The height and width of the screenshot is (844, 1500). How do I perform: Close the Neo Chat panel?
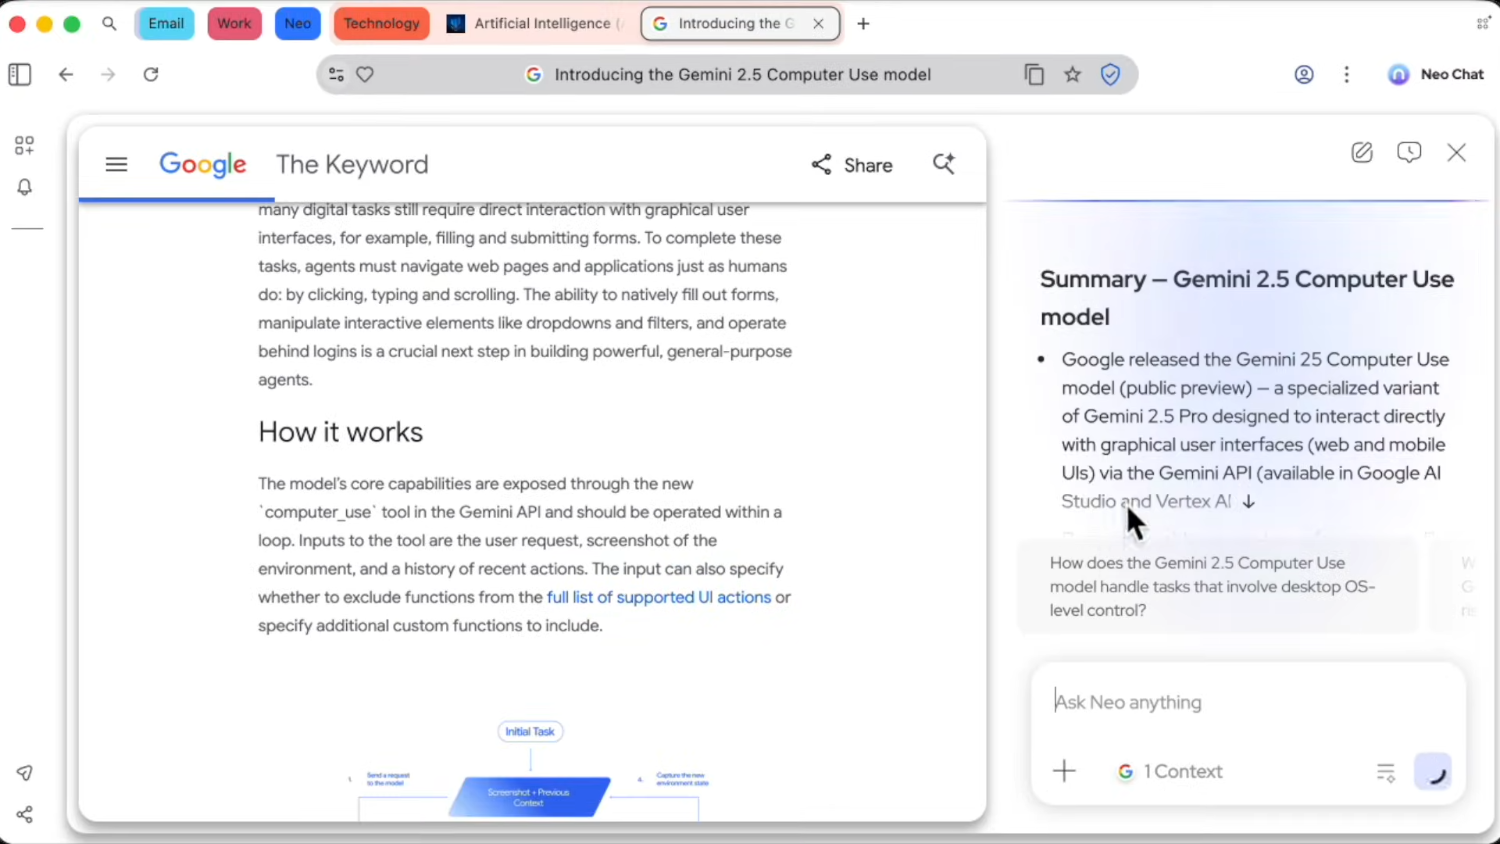click(x=1456, y=152)
